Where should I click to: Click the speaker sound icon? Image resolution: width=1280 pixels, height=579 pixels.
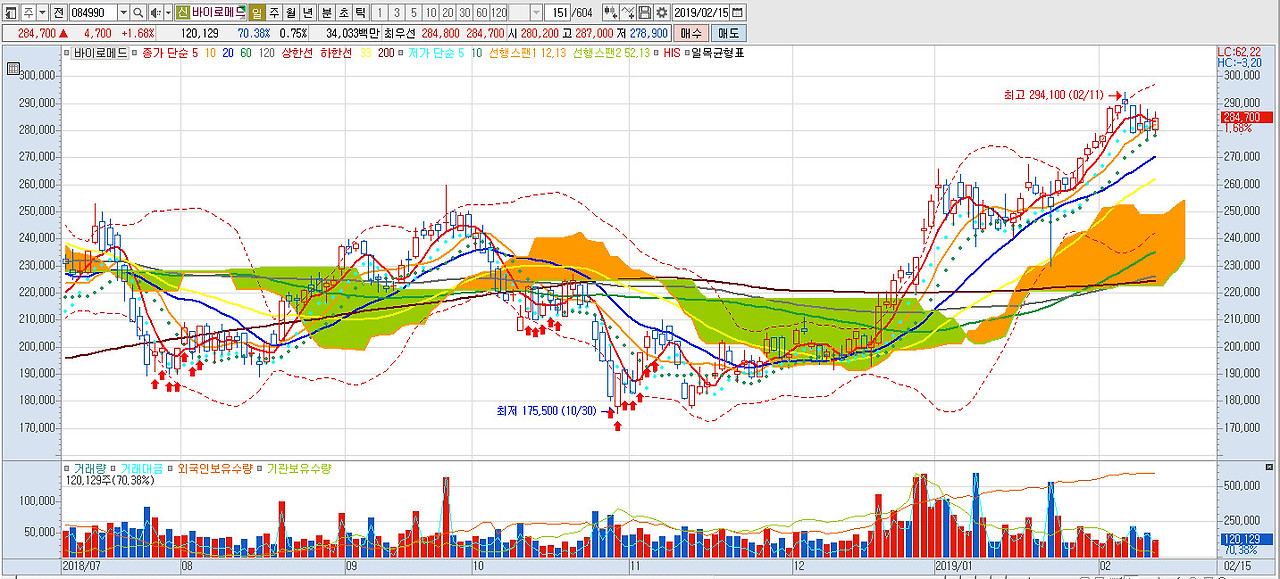pyautogui.click(x=155, y=13)
